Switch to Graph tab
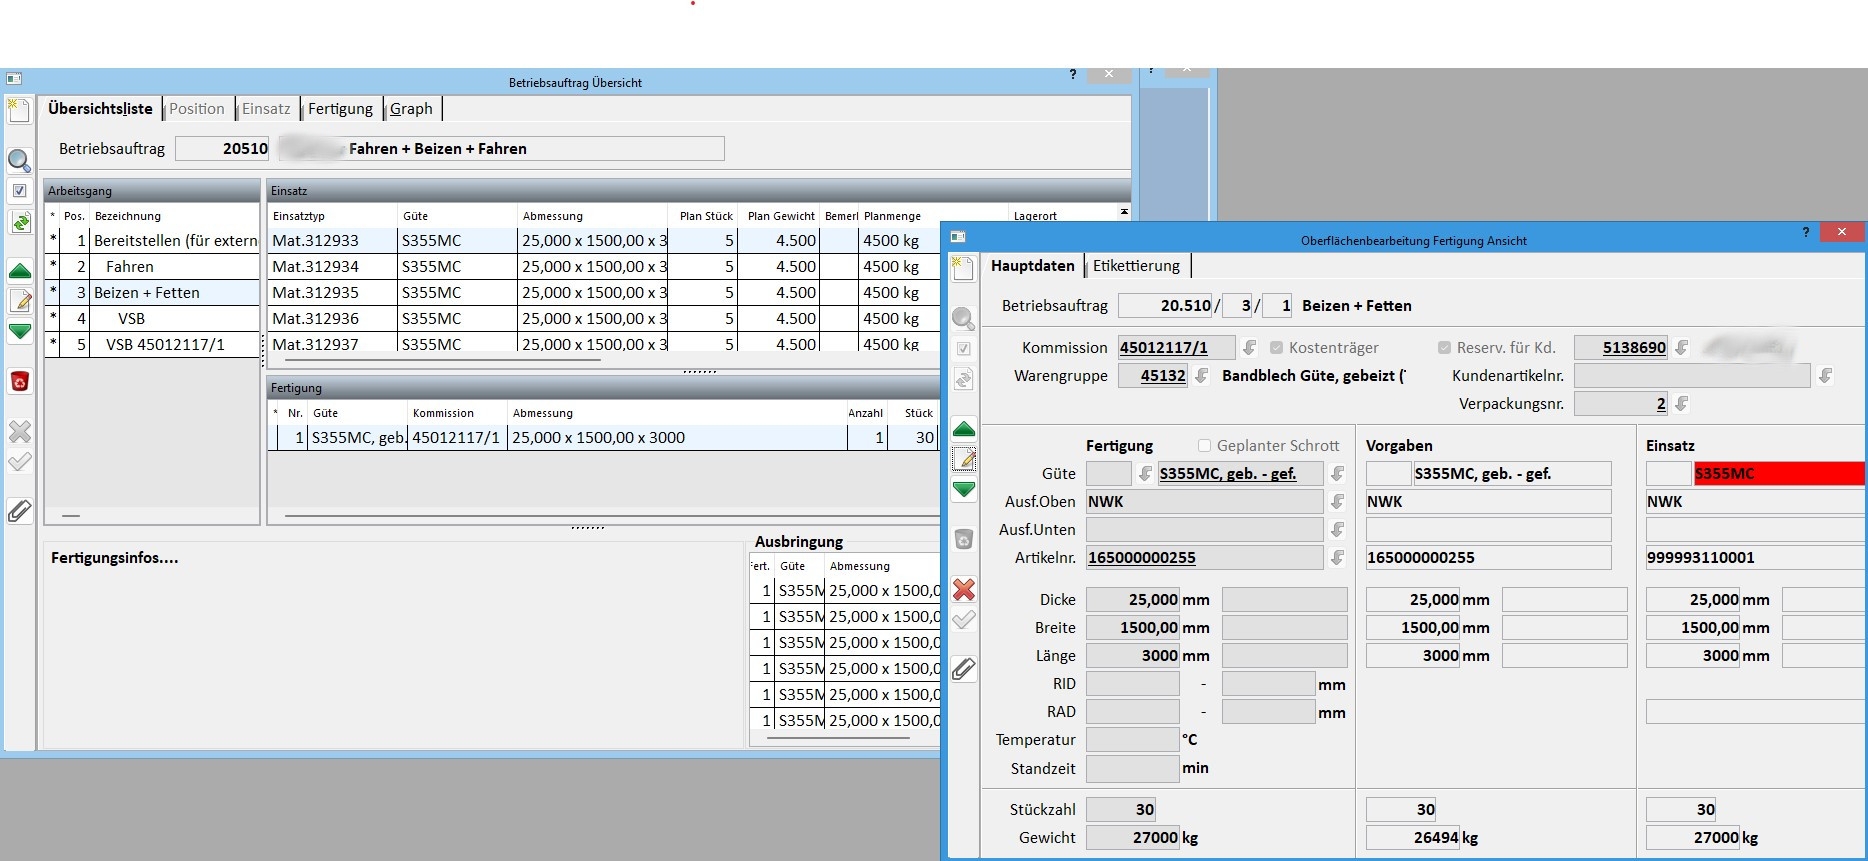Viewport: 1868px width, 861px height. pos(411,109)
